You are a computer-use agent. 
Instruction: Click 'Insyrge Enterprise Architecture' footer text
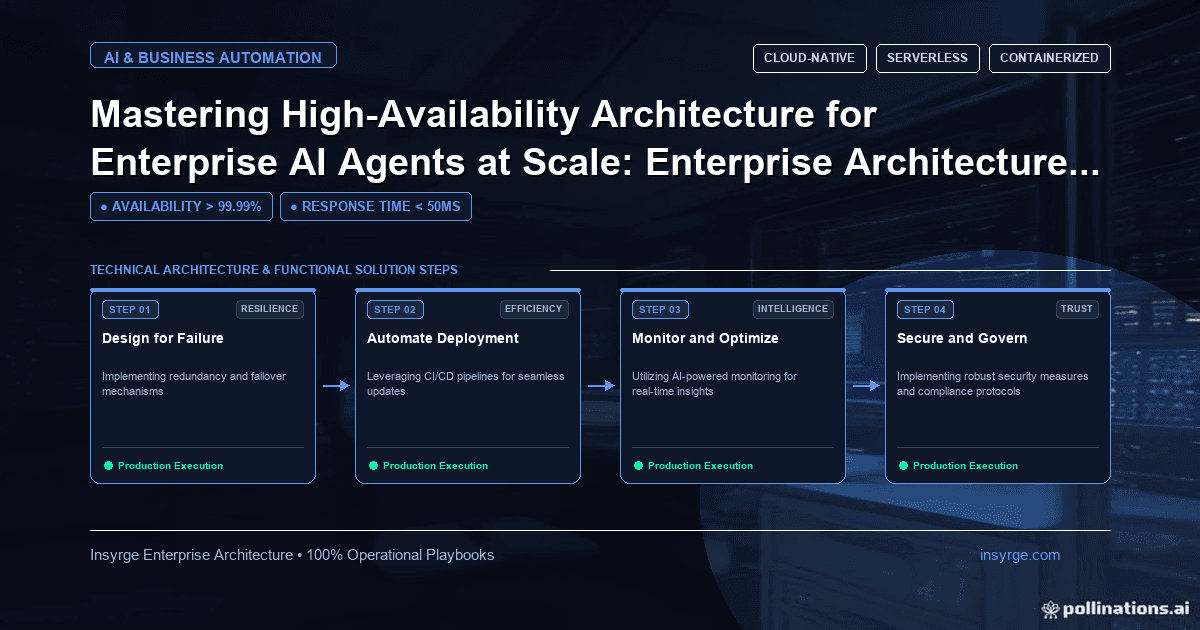(x=191, y=555)
